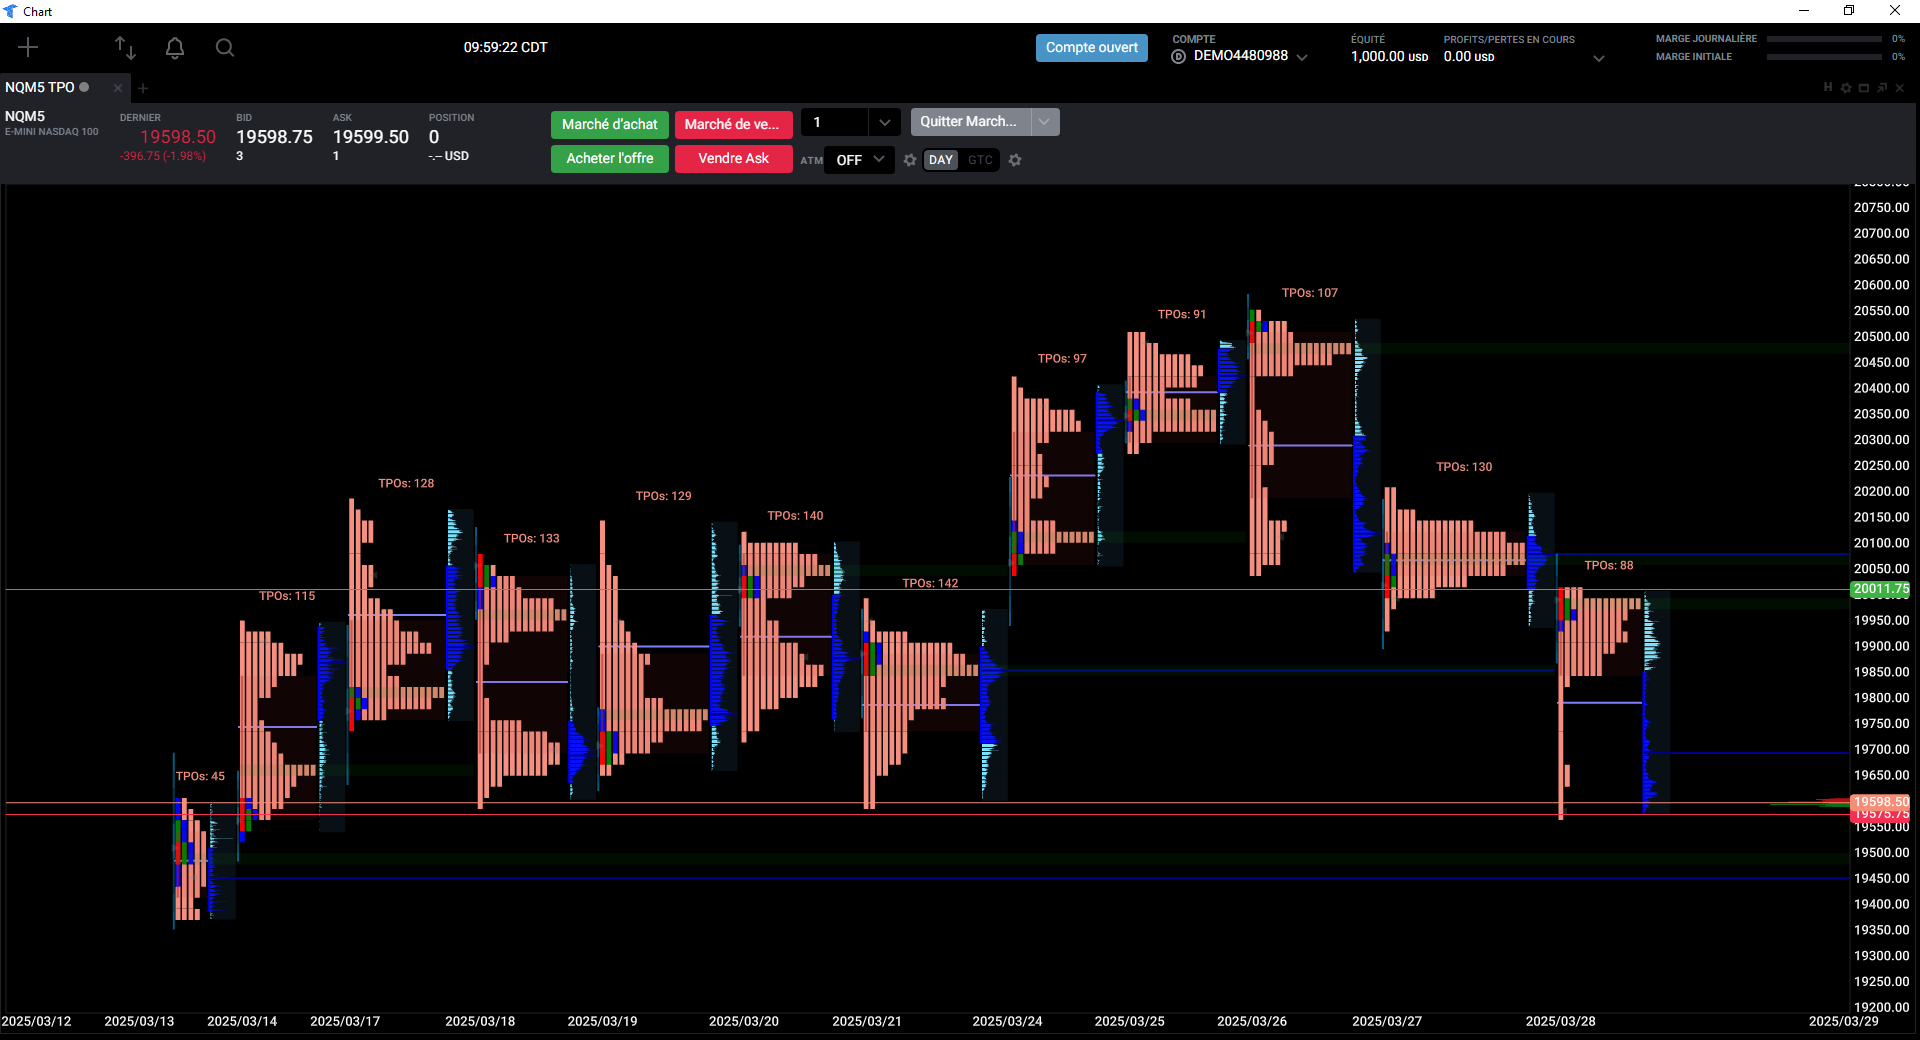1920x1040 pixels.
Task: Click the 2025/03/19 date on time axis
Action: 602,1022
